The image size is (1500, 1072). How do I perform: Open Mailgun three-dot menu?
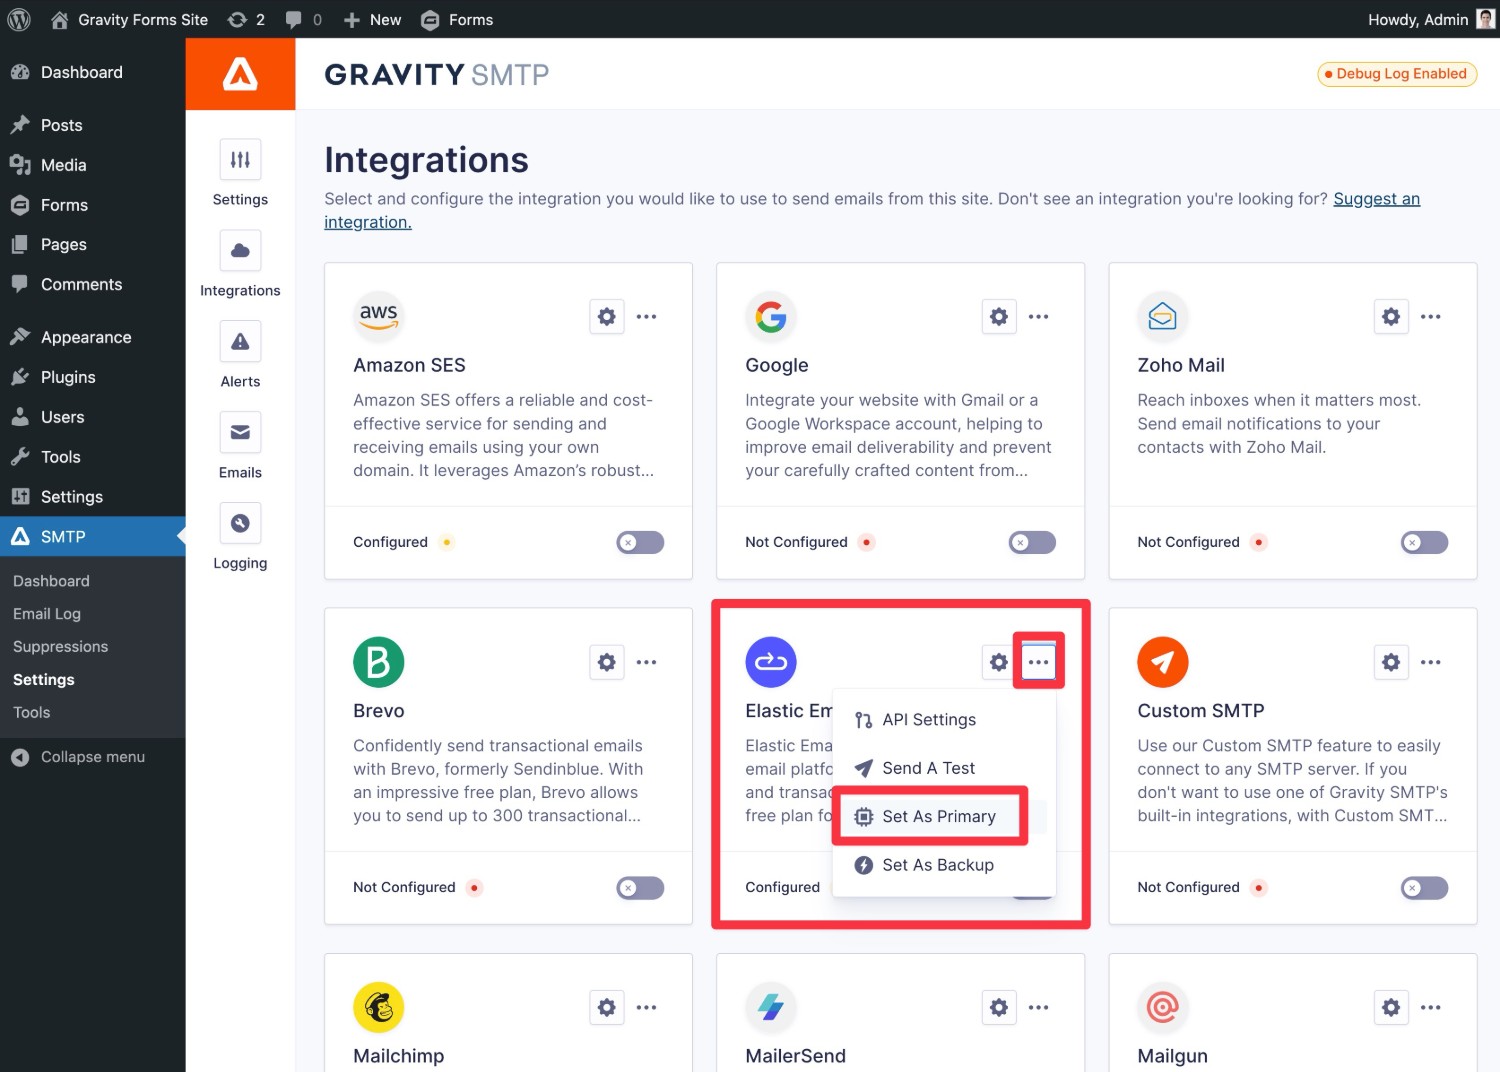point(1431,1007)
